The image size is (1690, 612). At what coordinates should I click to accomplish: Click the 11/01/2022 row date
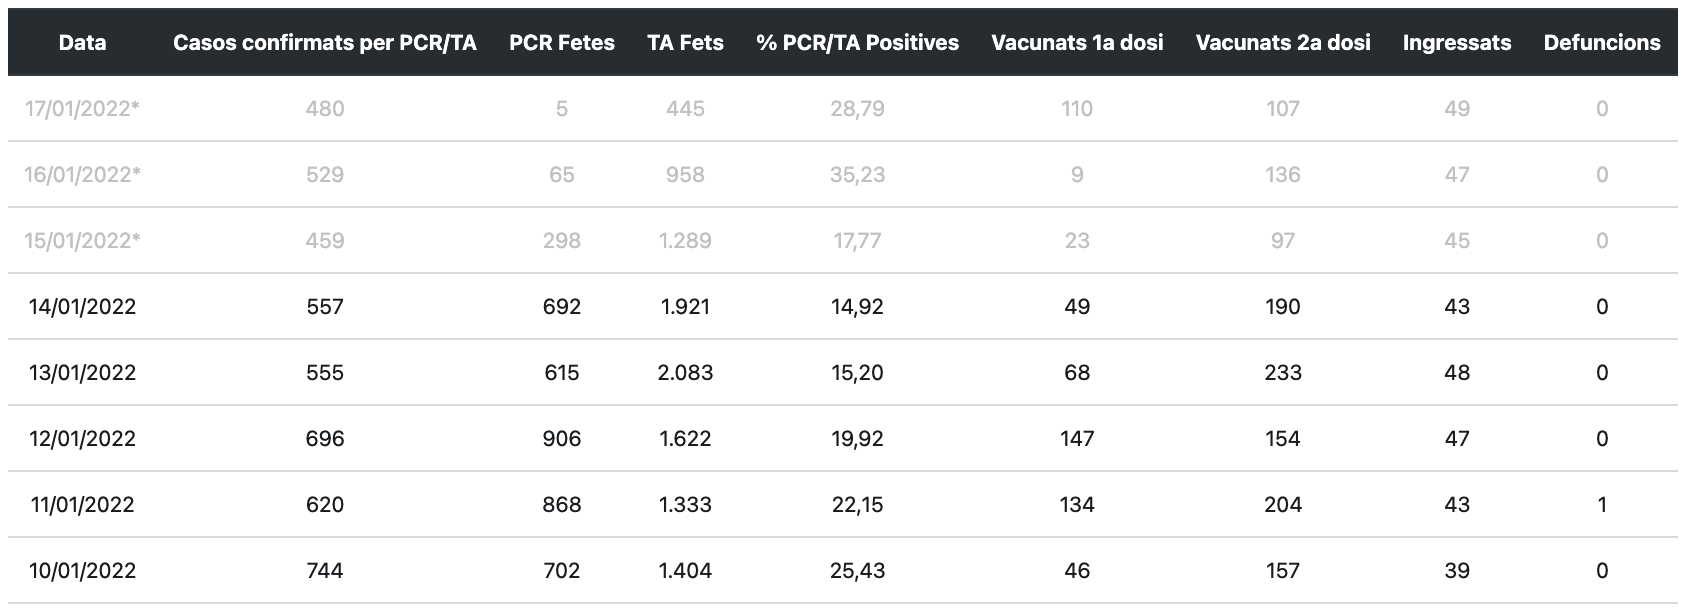coord(82,505)
